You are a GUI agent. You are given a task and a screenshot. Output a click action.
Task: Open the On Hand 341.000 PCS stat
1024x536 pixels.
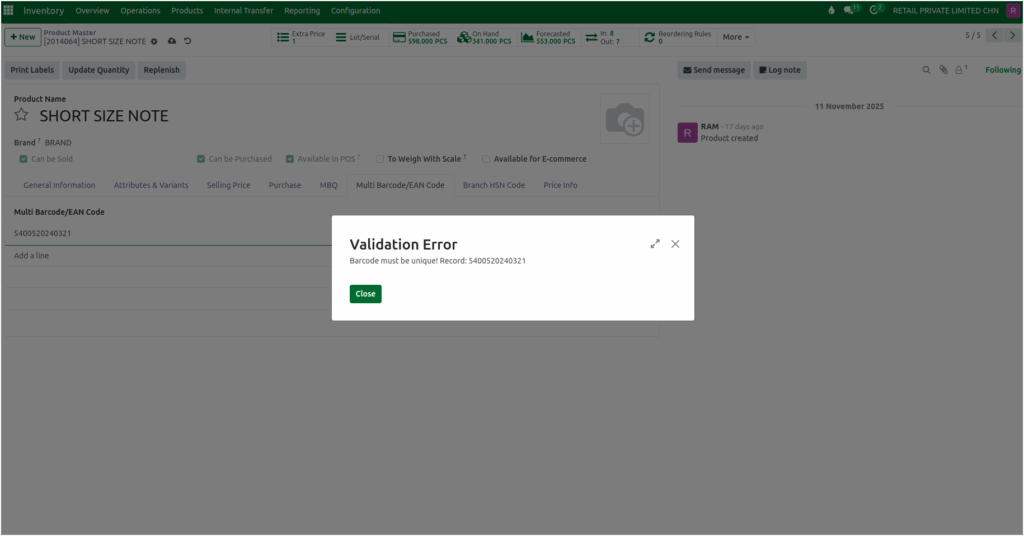tap(484, 37)
